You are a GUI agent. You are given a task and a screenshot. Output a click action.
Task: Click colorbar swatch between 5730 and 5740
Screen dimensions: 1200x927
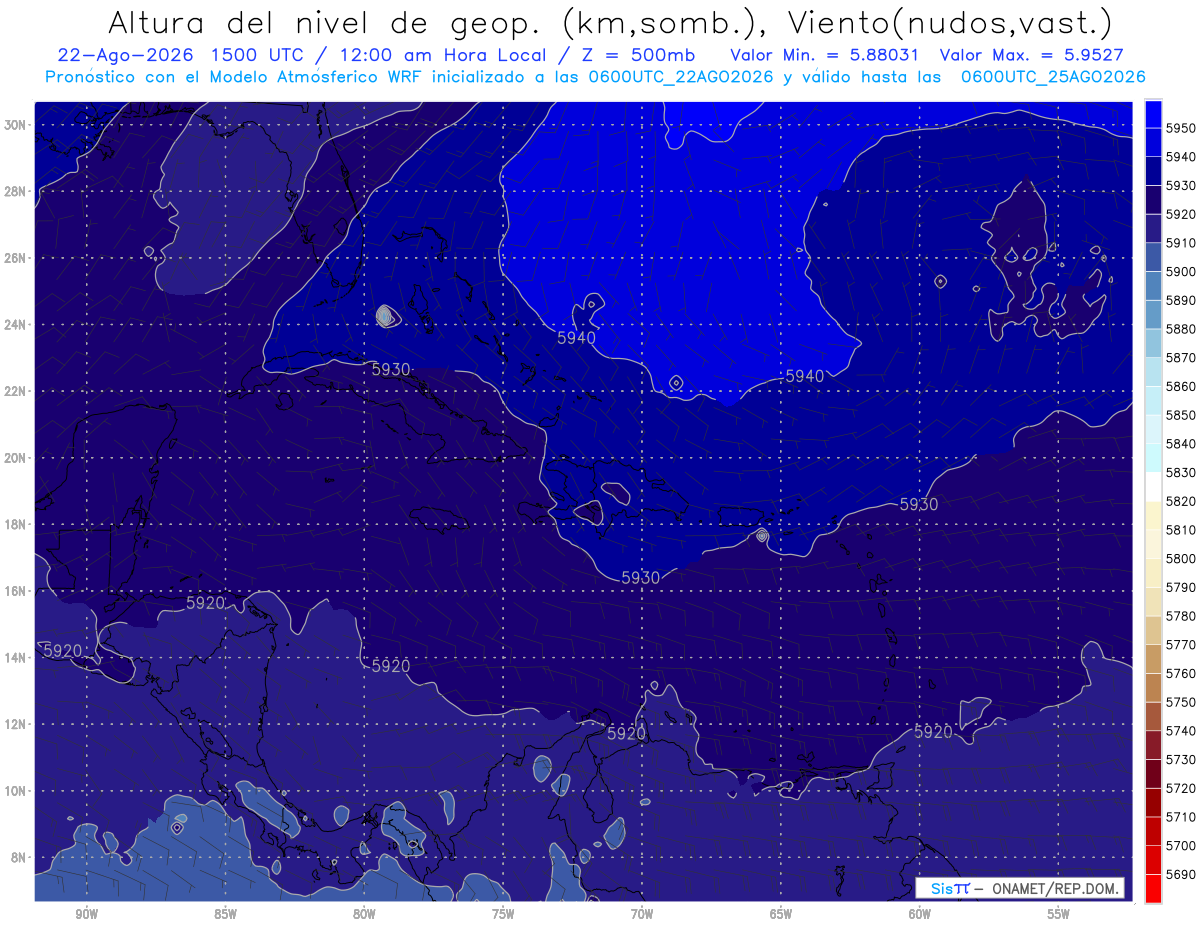1153,745
